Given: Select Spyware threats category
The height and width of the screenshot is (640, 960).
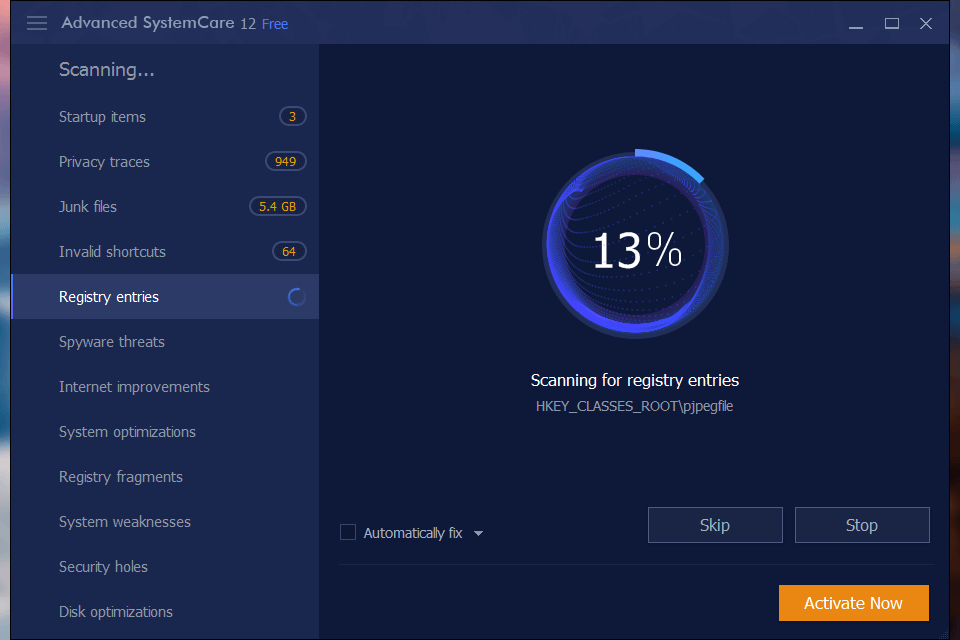Looking at the screenshot, I should click(112, 341).
